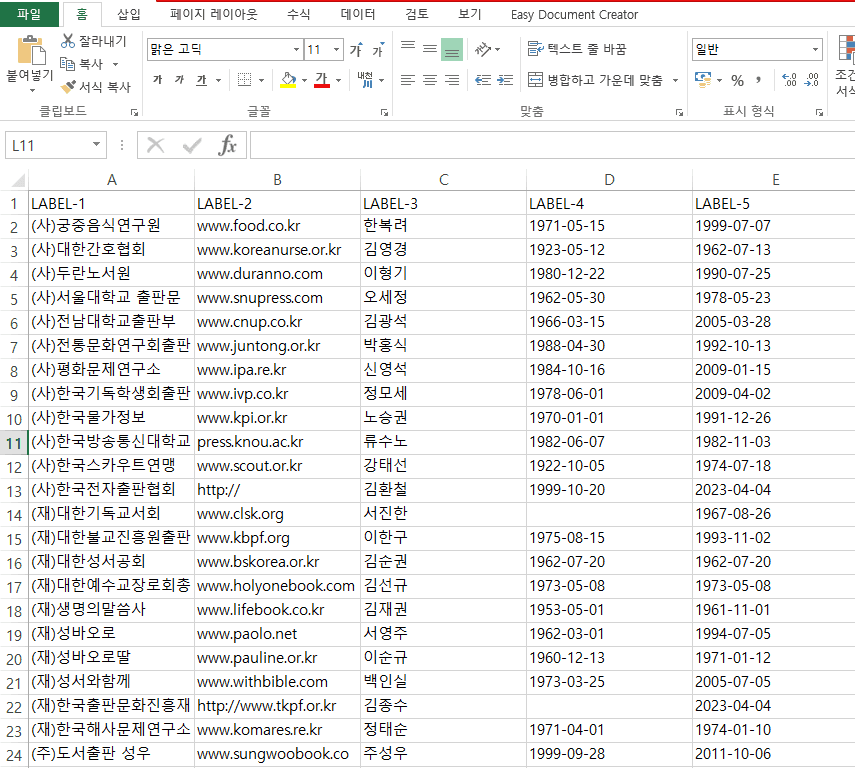Toggle bold formatting
Screen dimensions: 855x768
coord(158,80)
